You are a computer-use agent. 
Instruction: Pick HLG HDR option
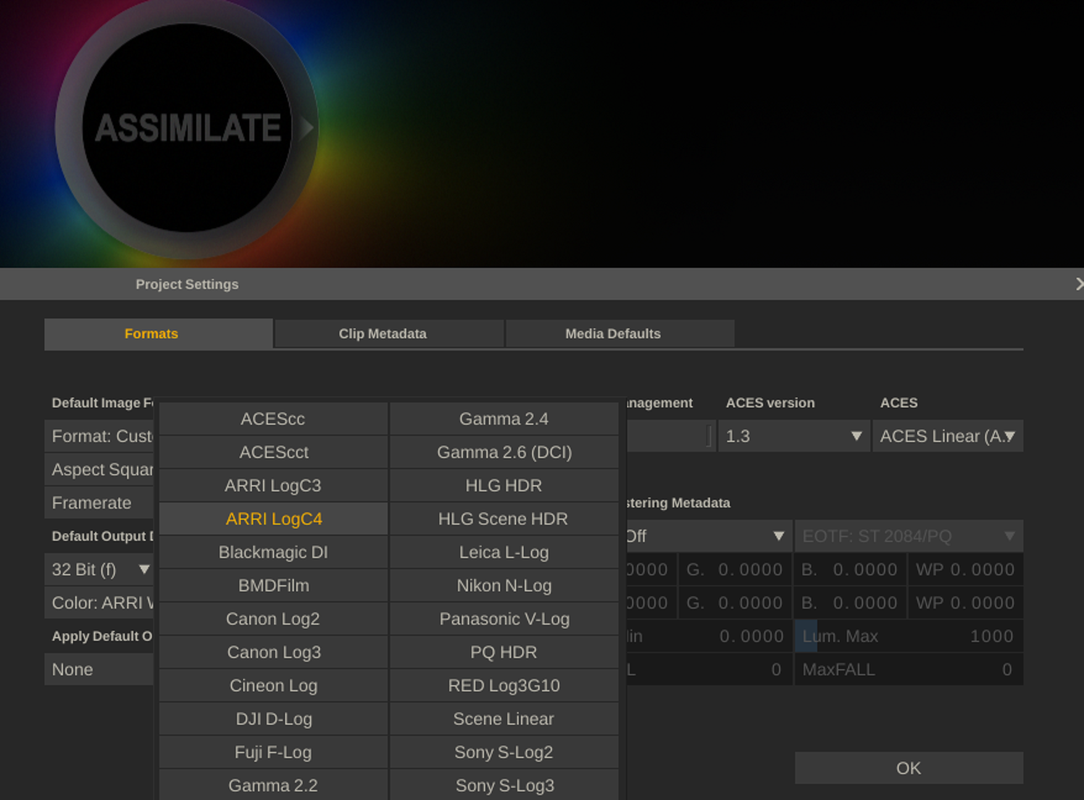point(504,485)
